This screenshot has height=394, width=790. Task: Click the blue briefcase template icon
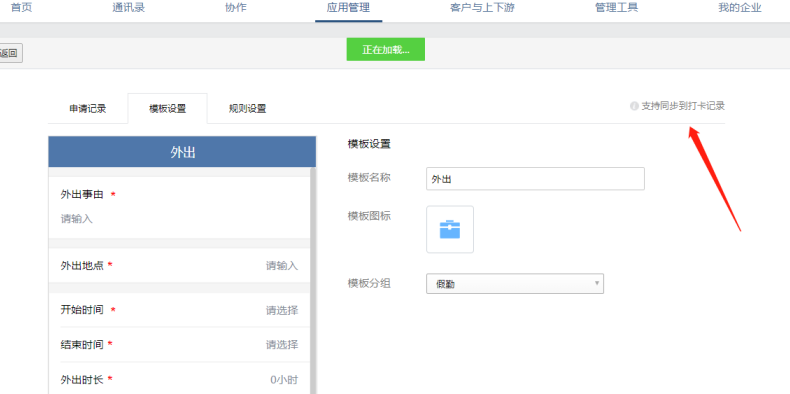point(450,229)
